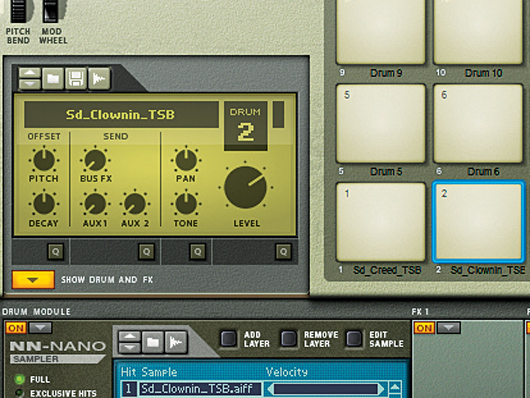530x398 pixels.
Task: Click browse sample waveform icon in drum display
Action: click(99, 78)
